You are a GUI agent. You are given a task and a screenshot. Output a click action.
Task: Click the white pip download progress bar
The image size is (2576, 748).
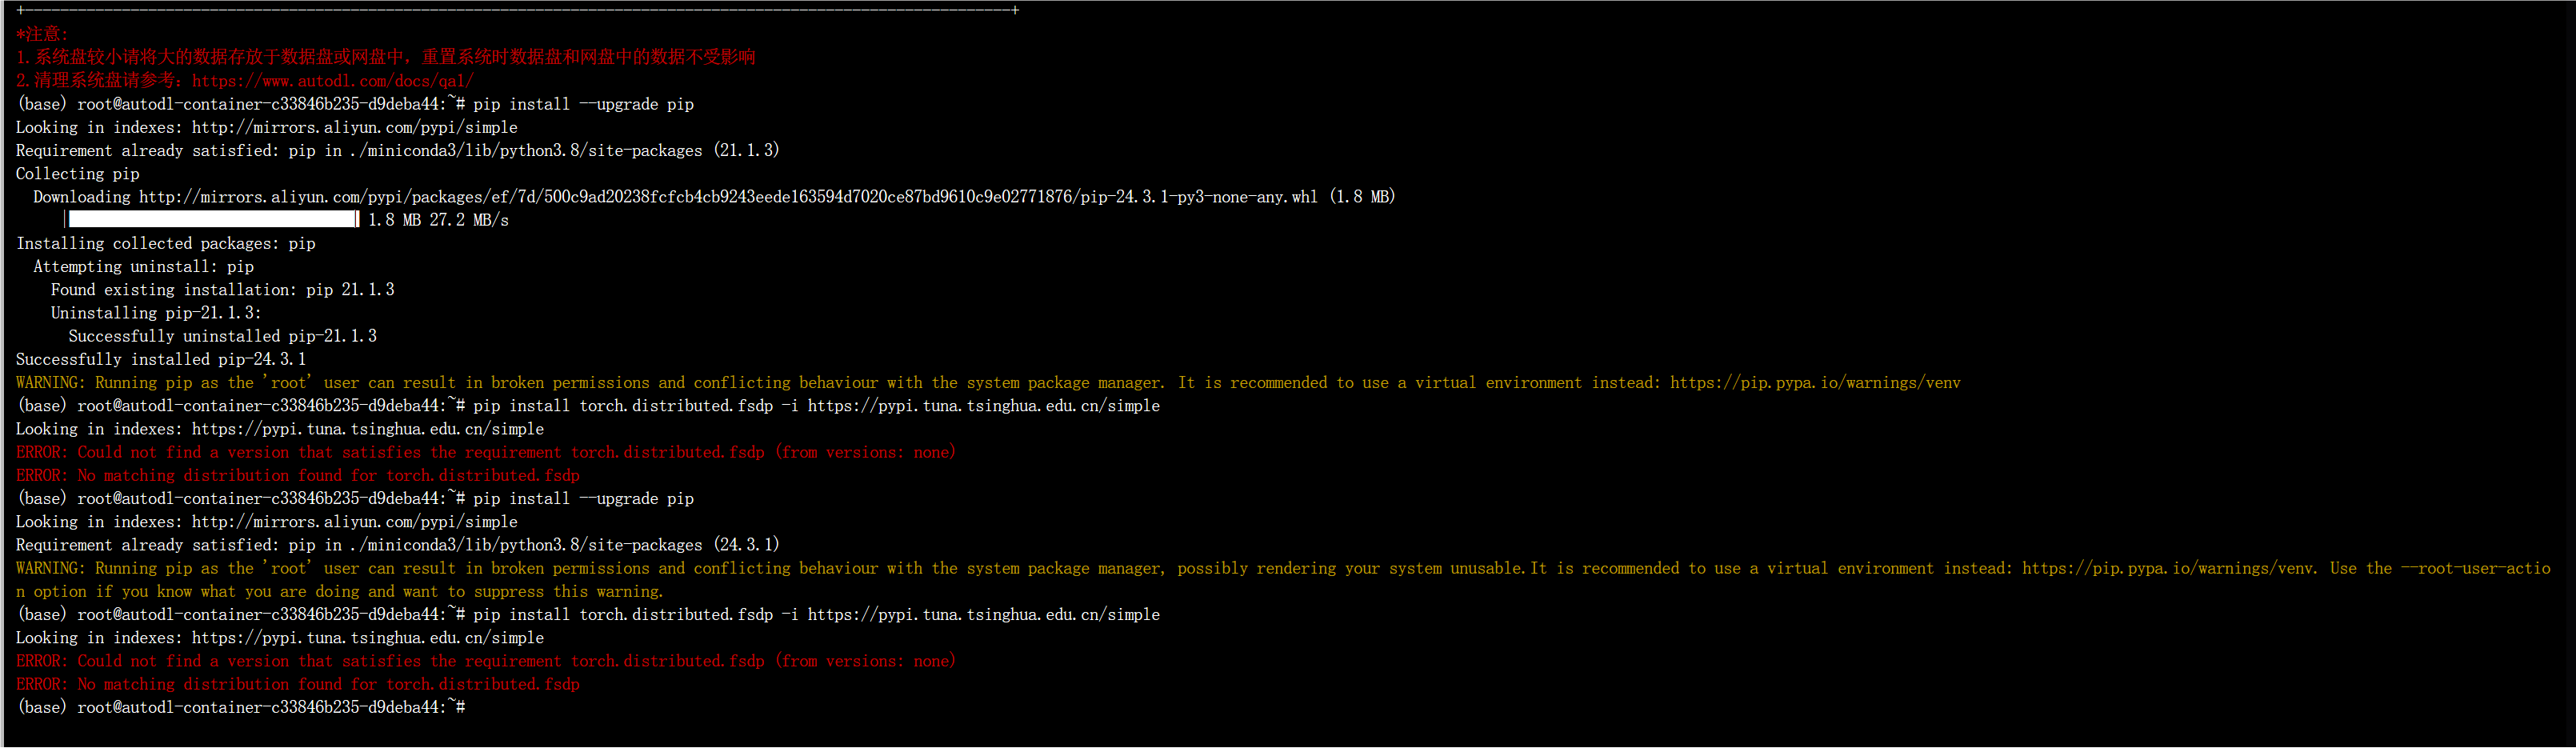212,219
